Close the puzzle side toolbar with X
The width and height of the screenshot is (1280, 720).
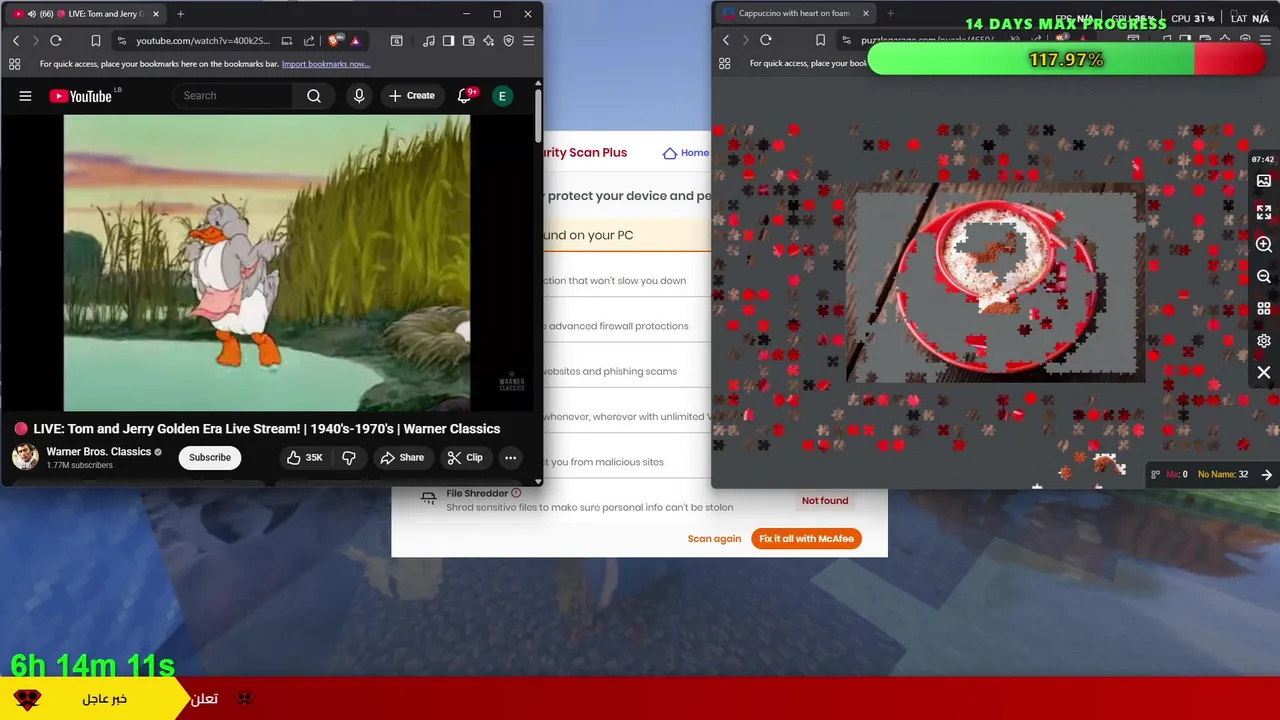coord(1264,373)
